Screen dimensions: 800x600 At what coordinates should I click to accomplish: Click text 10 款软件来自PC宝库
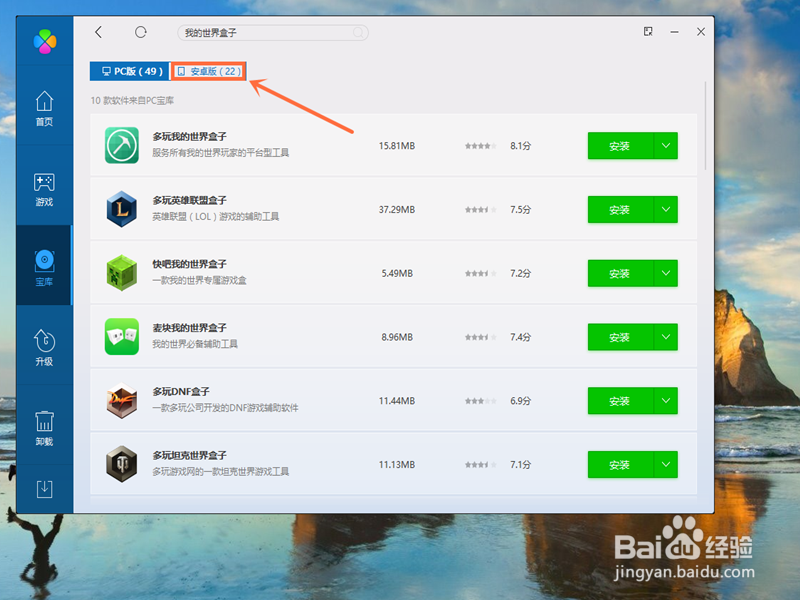[132, 101]
